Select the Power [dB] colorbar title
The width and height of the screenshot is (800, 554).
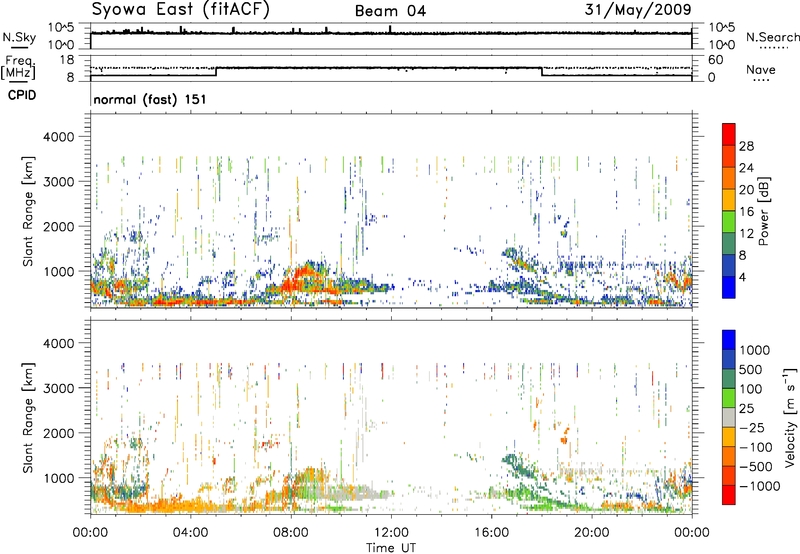coord(764,211)
